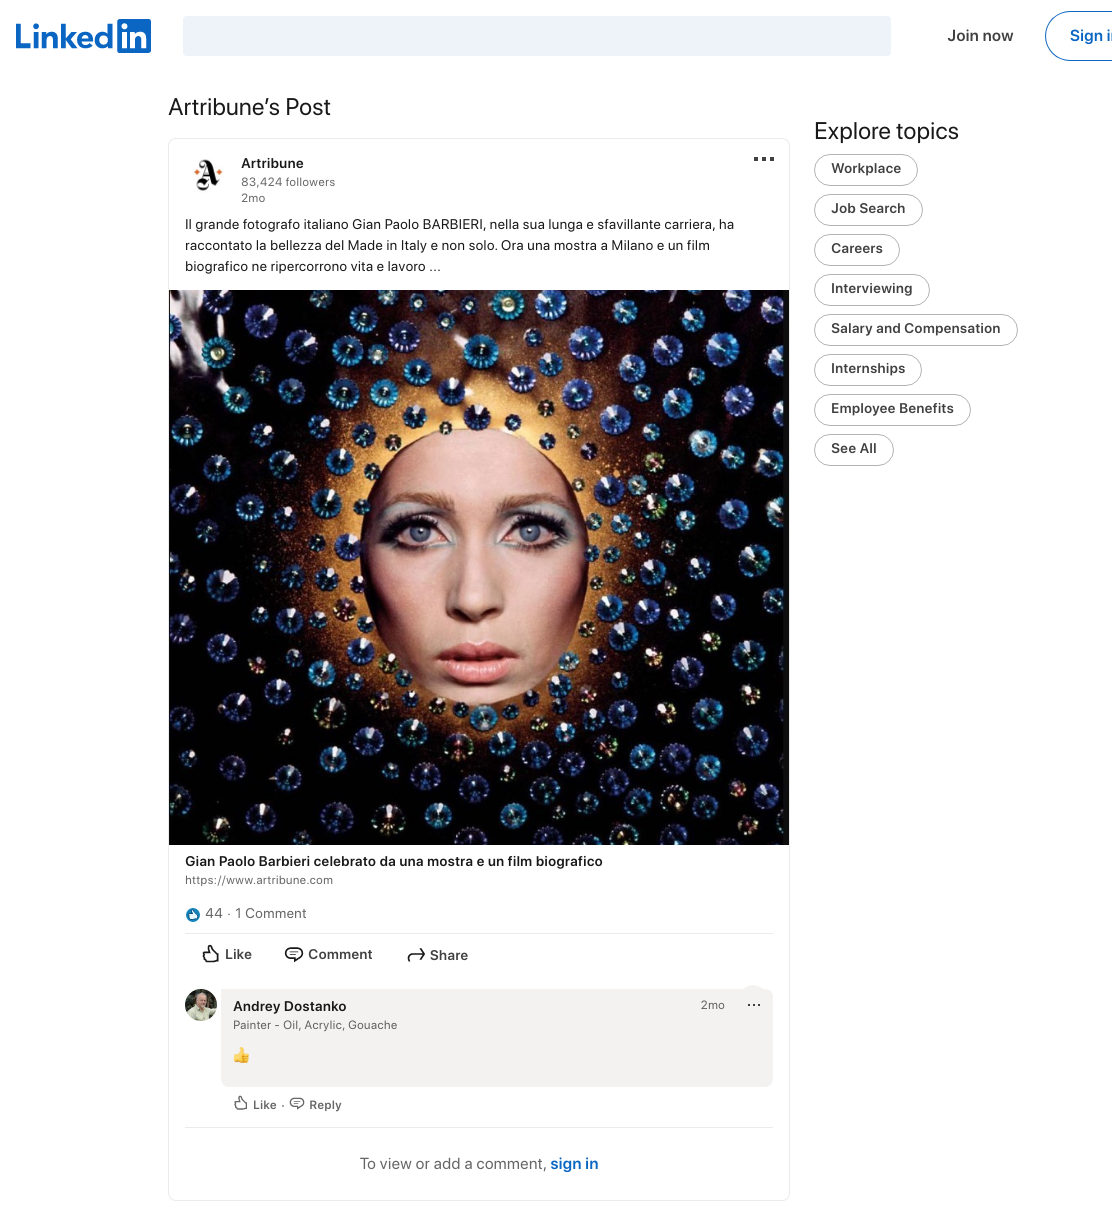Select the Careers topic
1112x1223 pixels.
tap(857, 249)
